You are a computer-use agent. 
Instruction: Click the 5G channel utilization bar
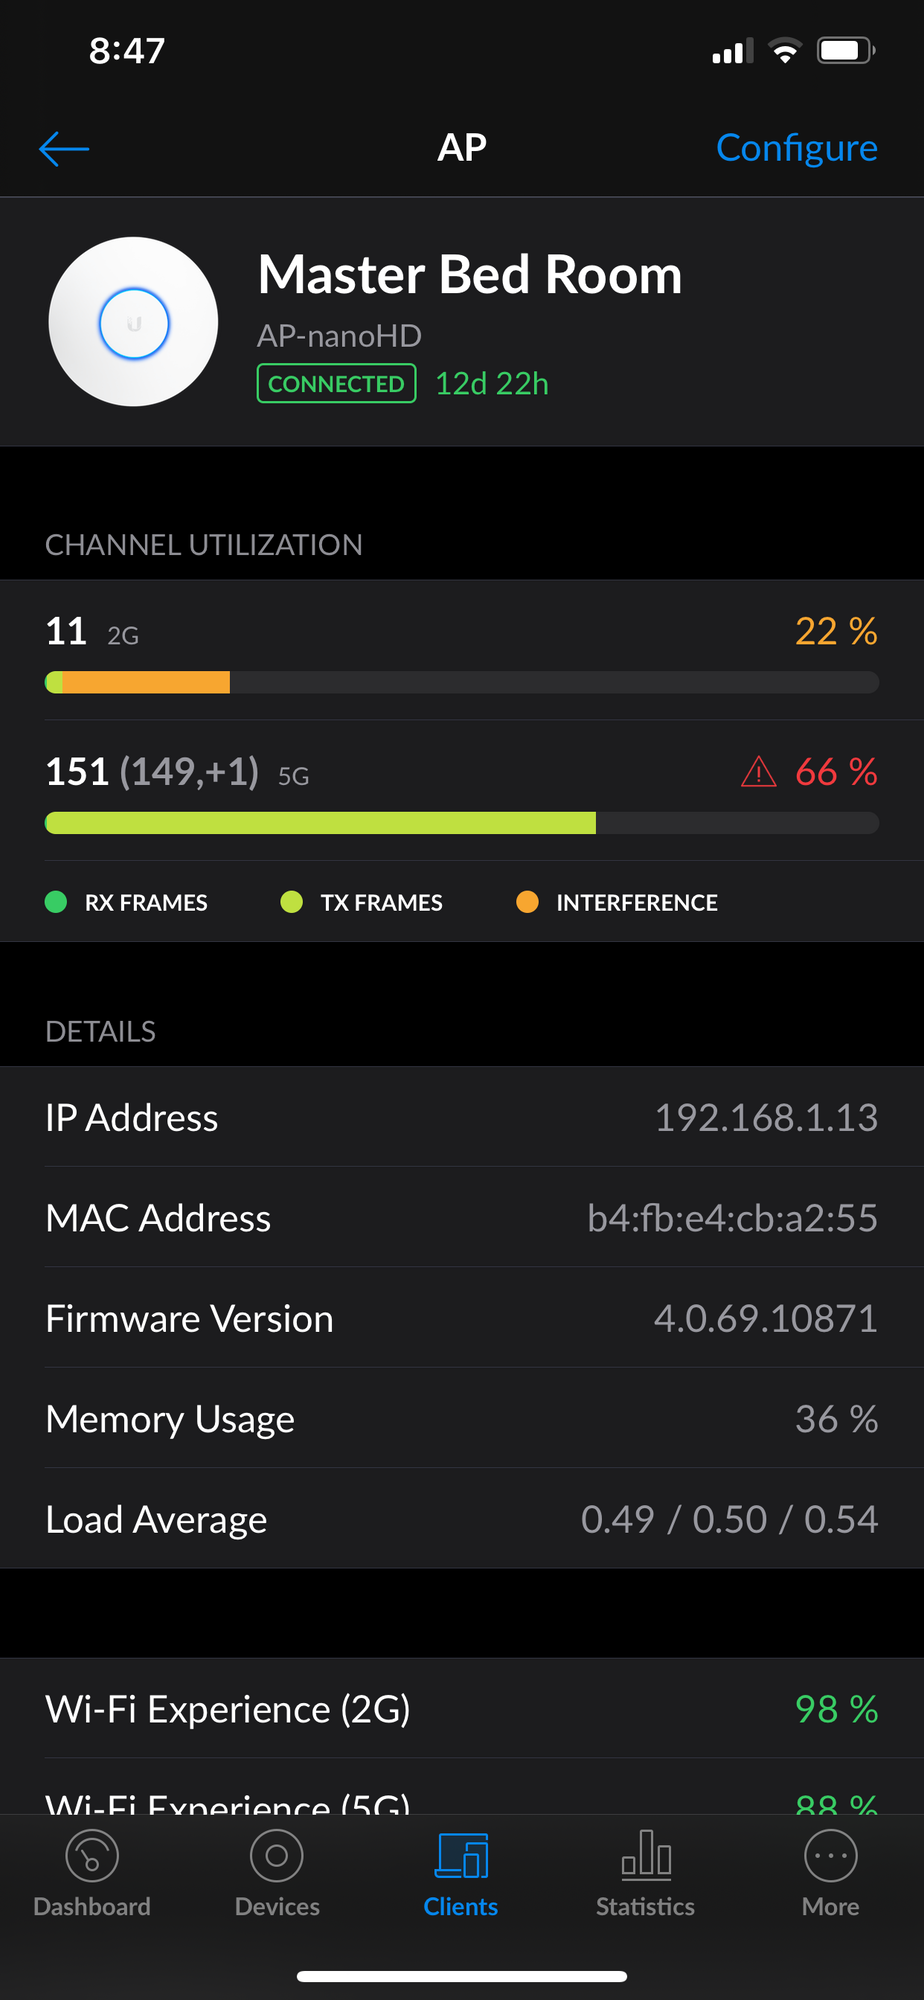(x=462, y=823)
